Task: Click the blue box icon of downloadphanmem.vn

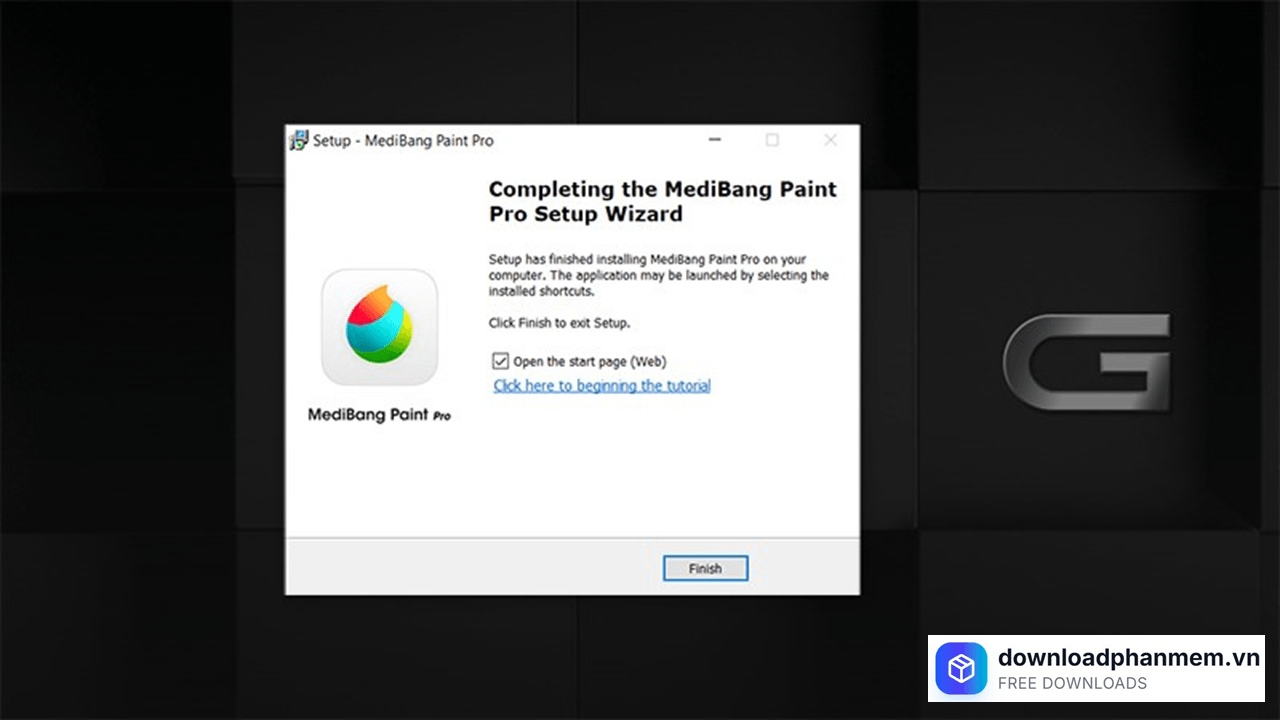Action: (x=961, y=669)
